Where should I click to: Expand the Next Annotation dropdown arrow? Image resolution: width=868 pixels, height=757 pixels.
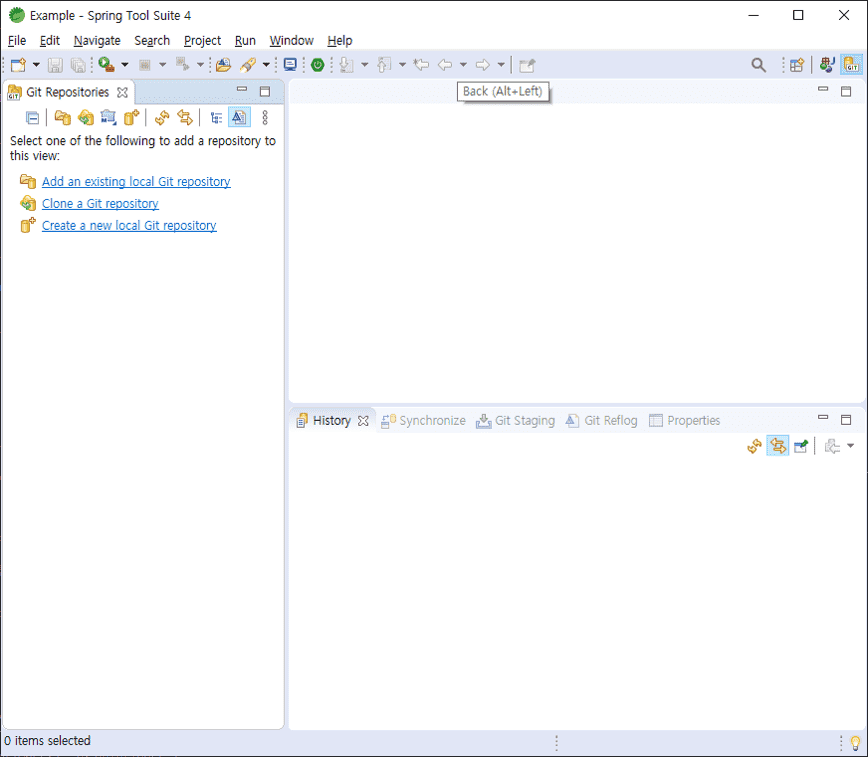pos(365,65)
